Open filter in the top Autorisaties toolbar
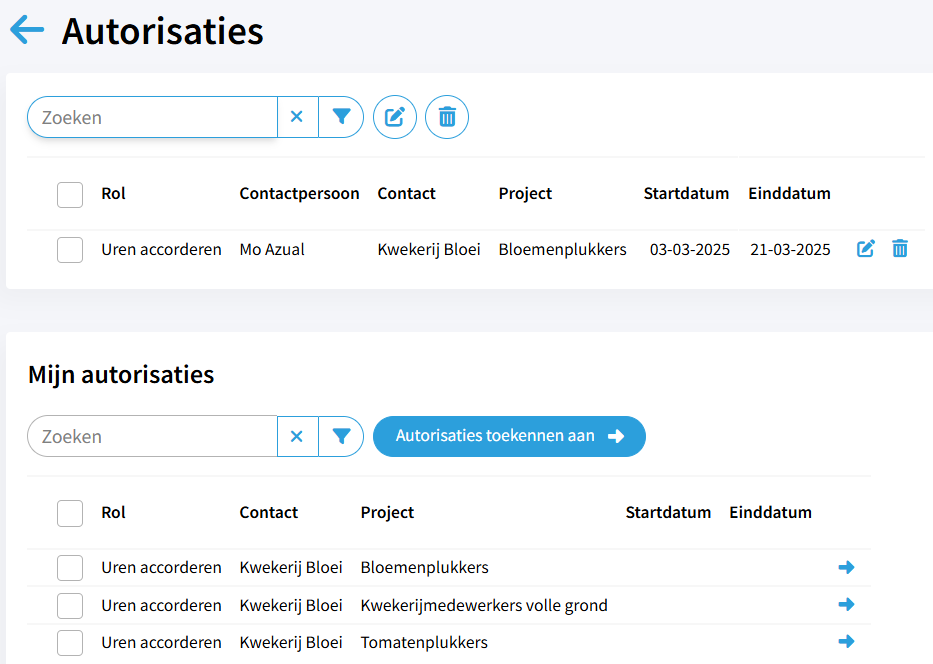This screenshot has width=933, height=664. click(341, 117)
